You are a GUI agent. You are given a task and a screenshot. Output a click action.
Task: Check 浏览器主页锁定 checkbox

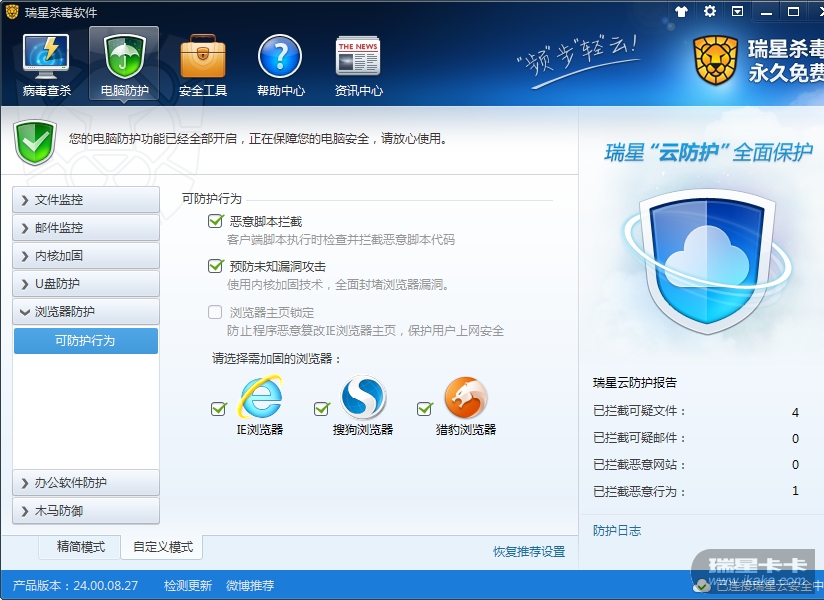215,312
